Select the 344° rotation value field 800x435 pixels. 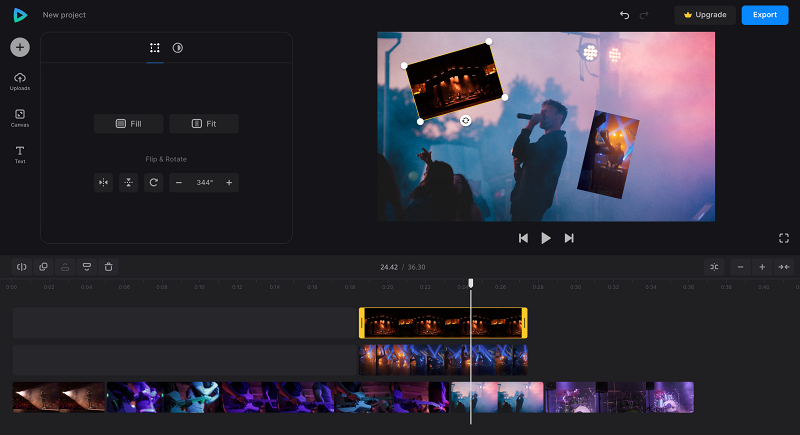click(205, 183)
